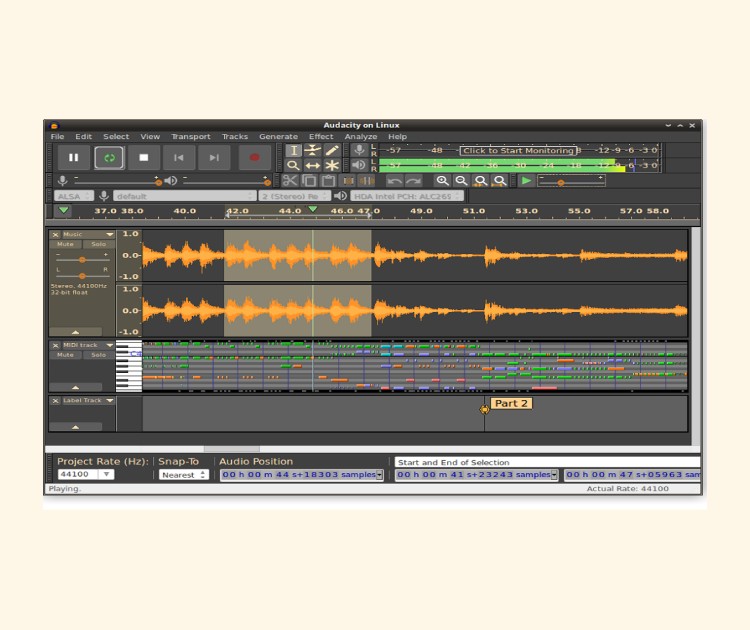Fit whole project in window
Screen dimensions: 750x630
[x=500, y=181]
